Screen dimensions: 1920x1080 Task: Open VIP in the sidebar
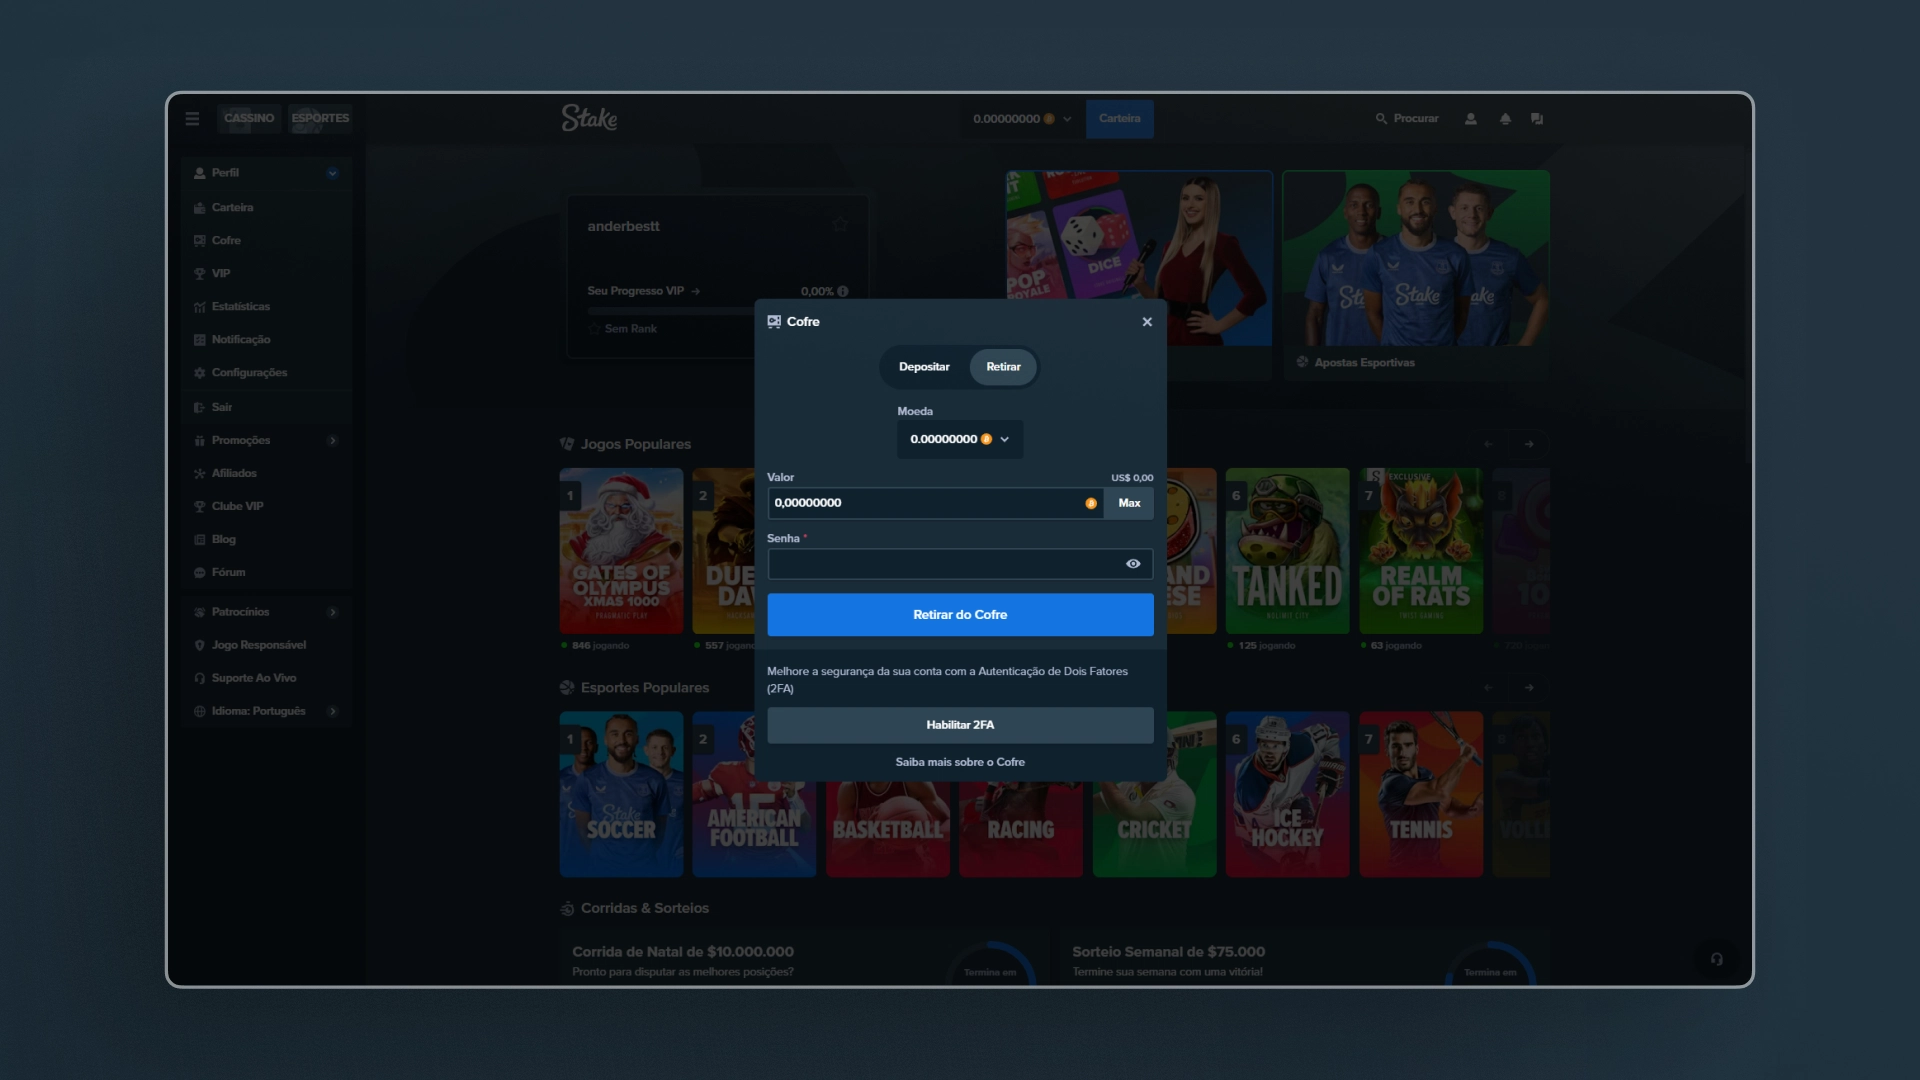pyautogui.click(x=266, y=274)
